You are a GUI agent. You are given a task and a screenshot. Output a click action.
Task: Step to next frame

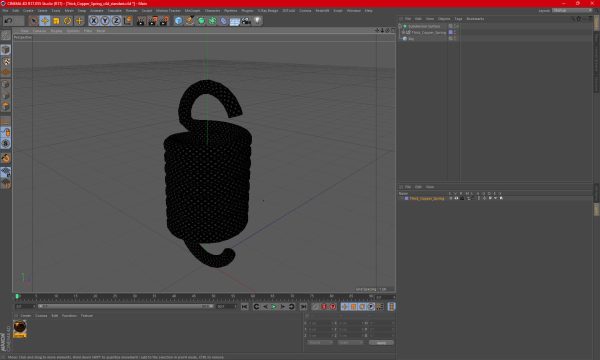coord(283,307)
